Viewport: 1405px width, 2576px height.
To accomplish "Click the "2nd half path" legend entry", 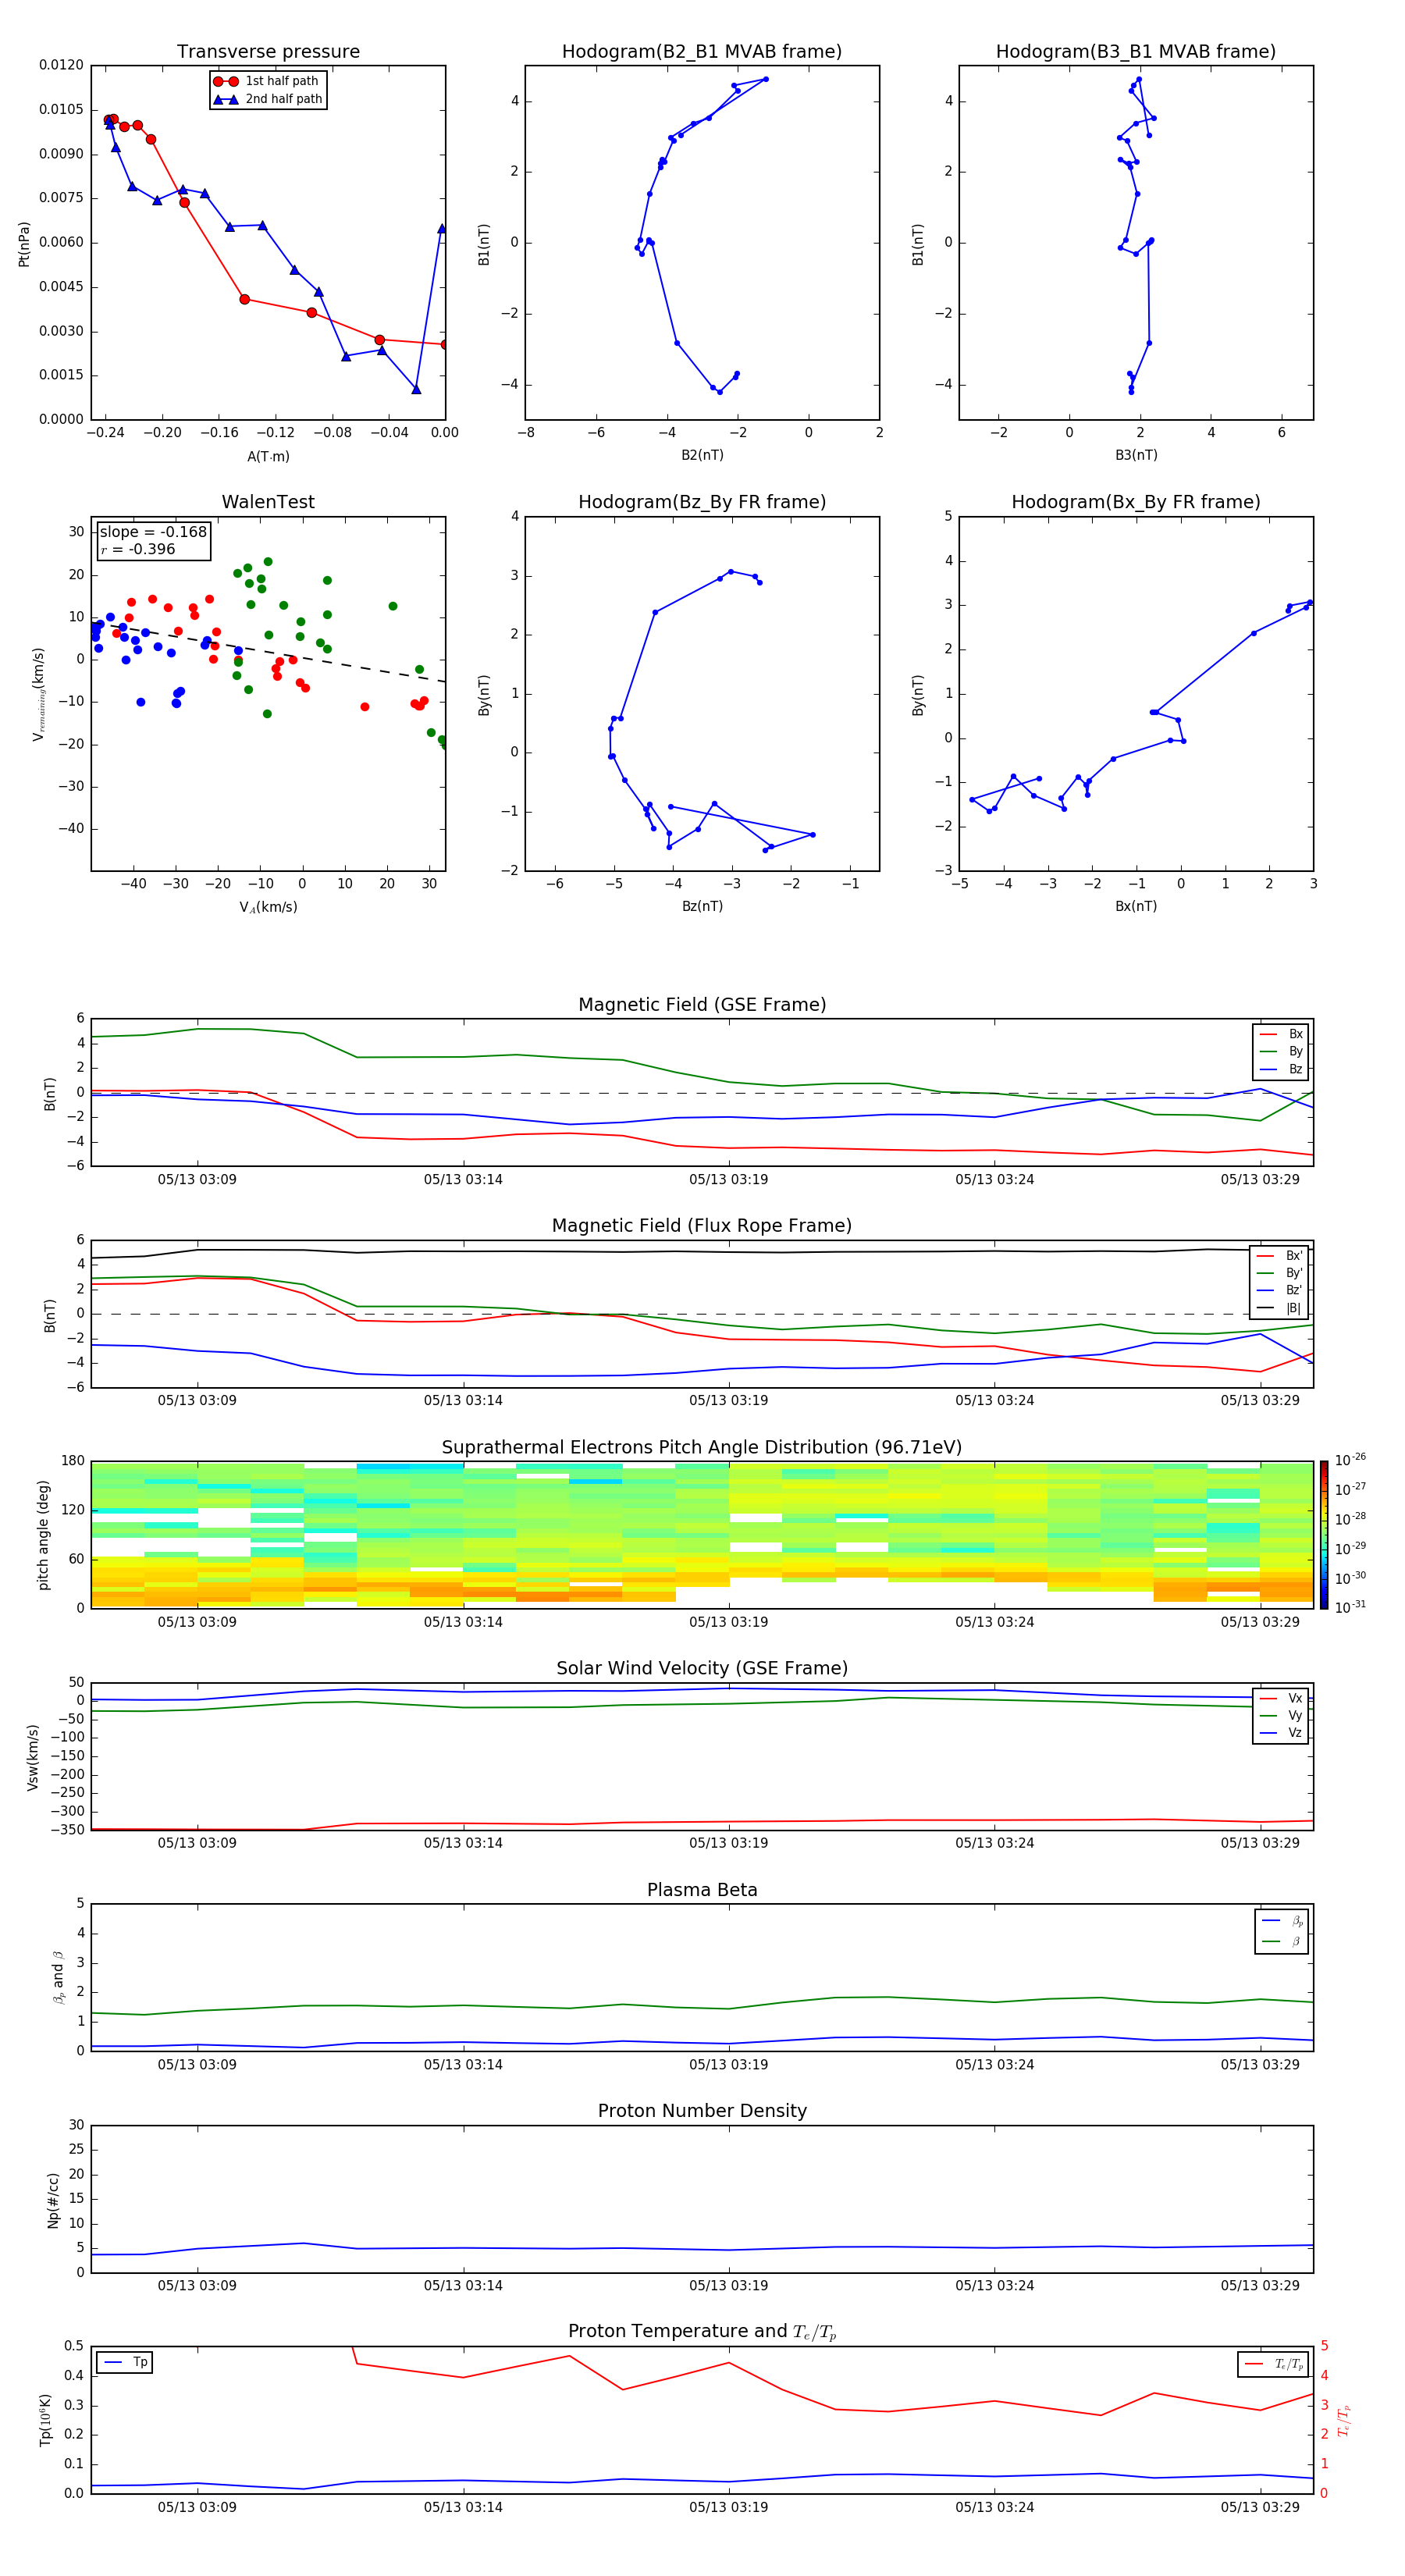I will point(269,99).
